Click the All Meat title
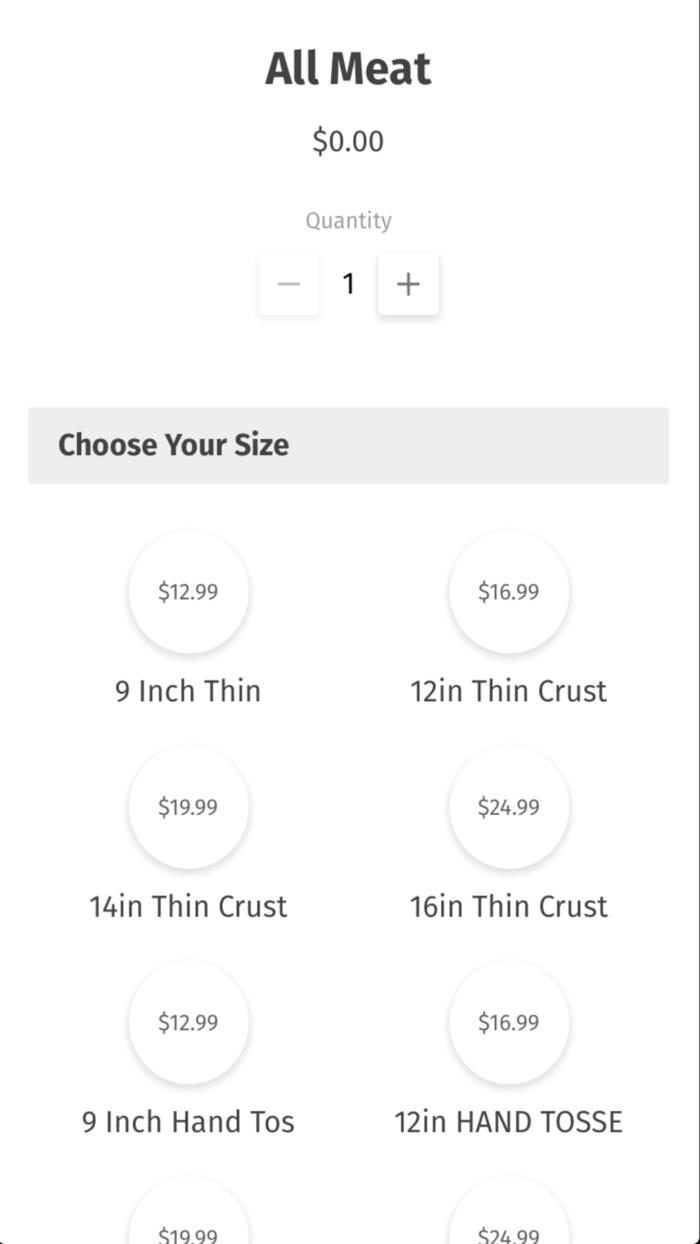 [348, 69]
